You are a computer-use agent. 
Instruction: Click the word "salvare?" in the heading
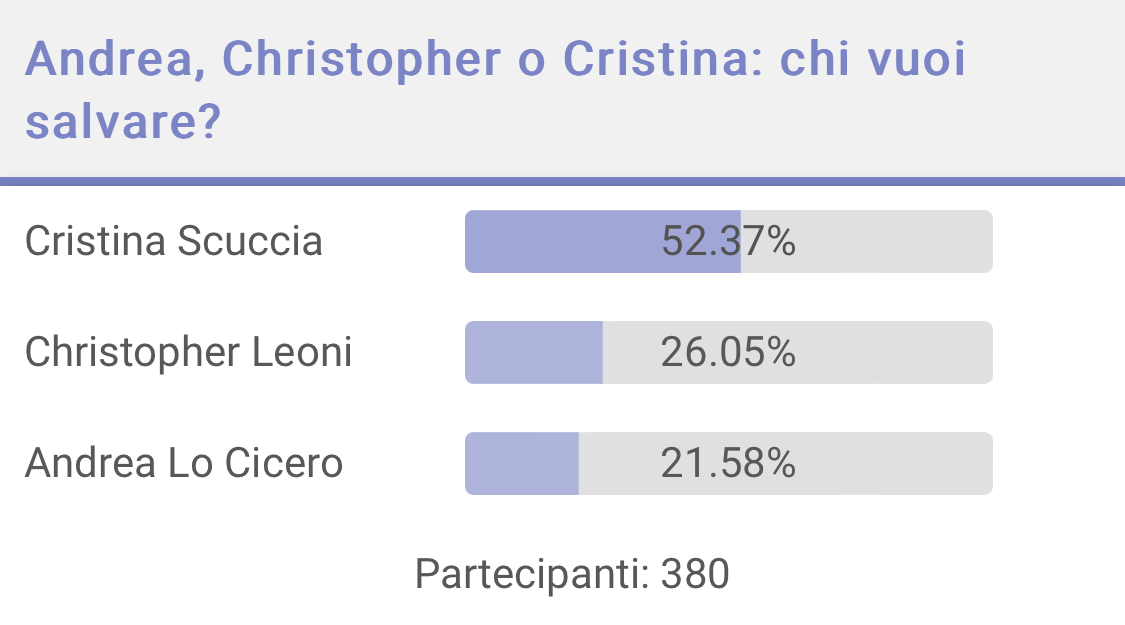click(x=123, y=121)
